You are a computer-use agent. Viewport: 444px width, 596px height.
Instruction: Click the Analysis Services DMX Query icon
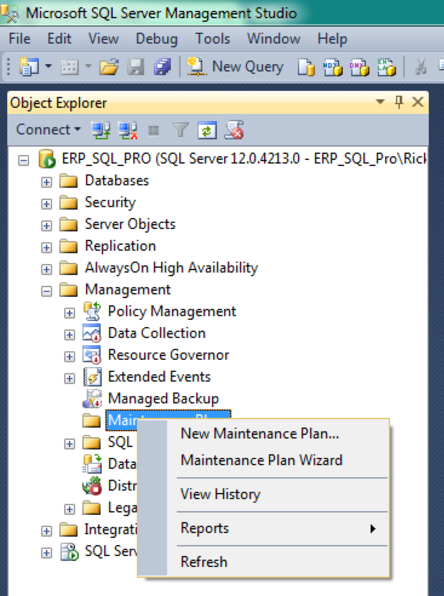359,67
